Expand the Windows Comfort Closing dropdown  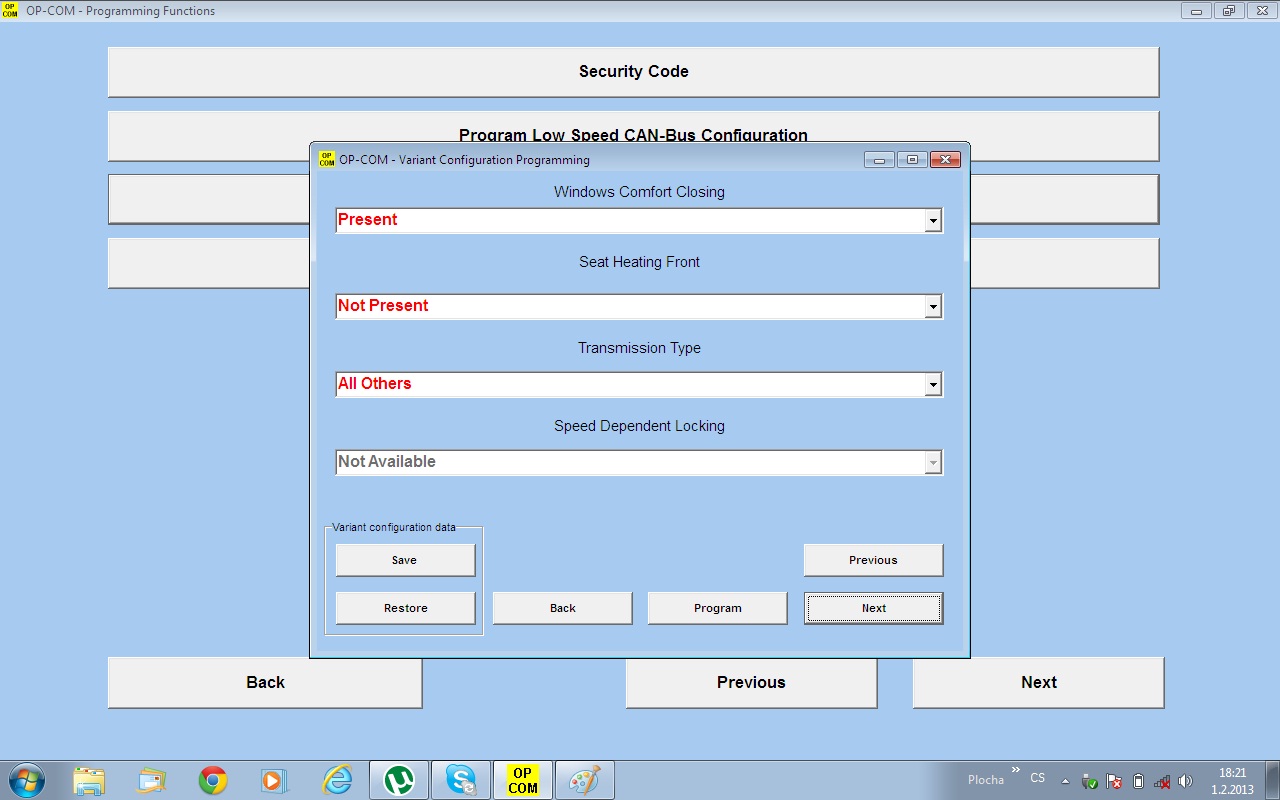tap(933, 221)
